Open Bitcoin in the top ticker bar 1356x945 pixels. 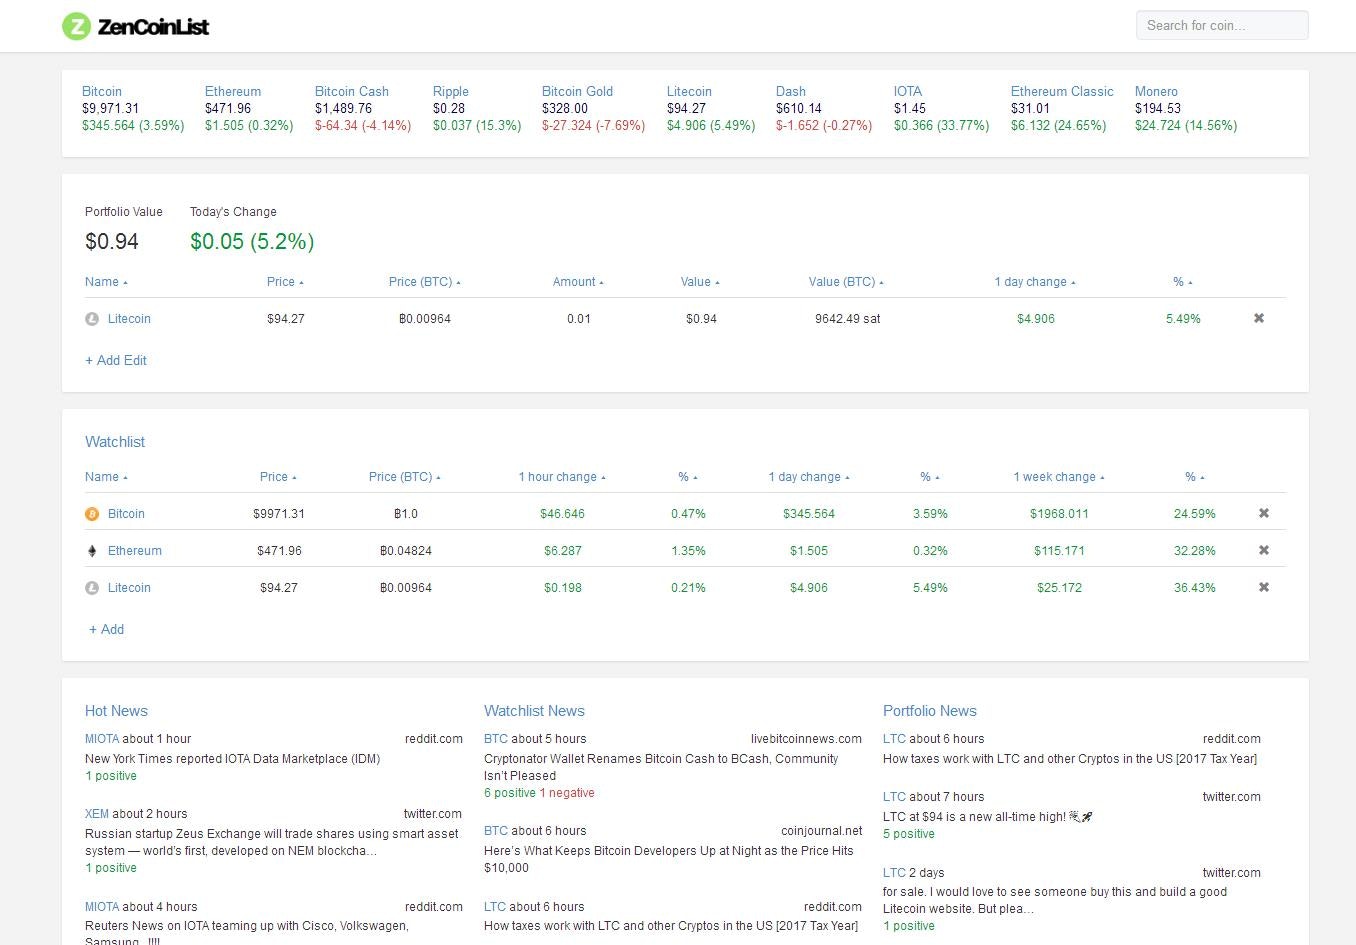[102, 91]
